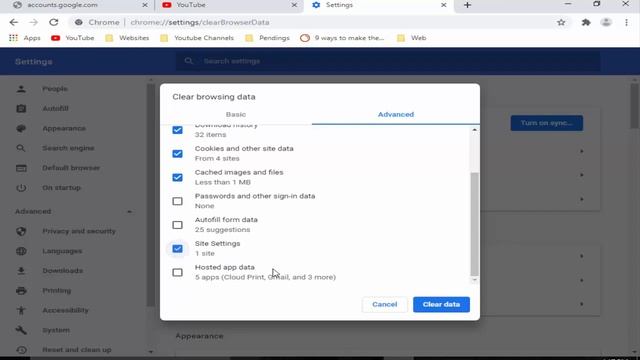Close the YouTube tab
Image resolution: width=640 pixels, height=360 pixels.
(294, 5)
